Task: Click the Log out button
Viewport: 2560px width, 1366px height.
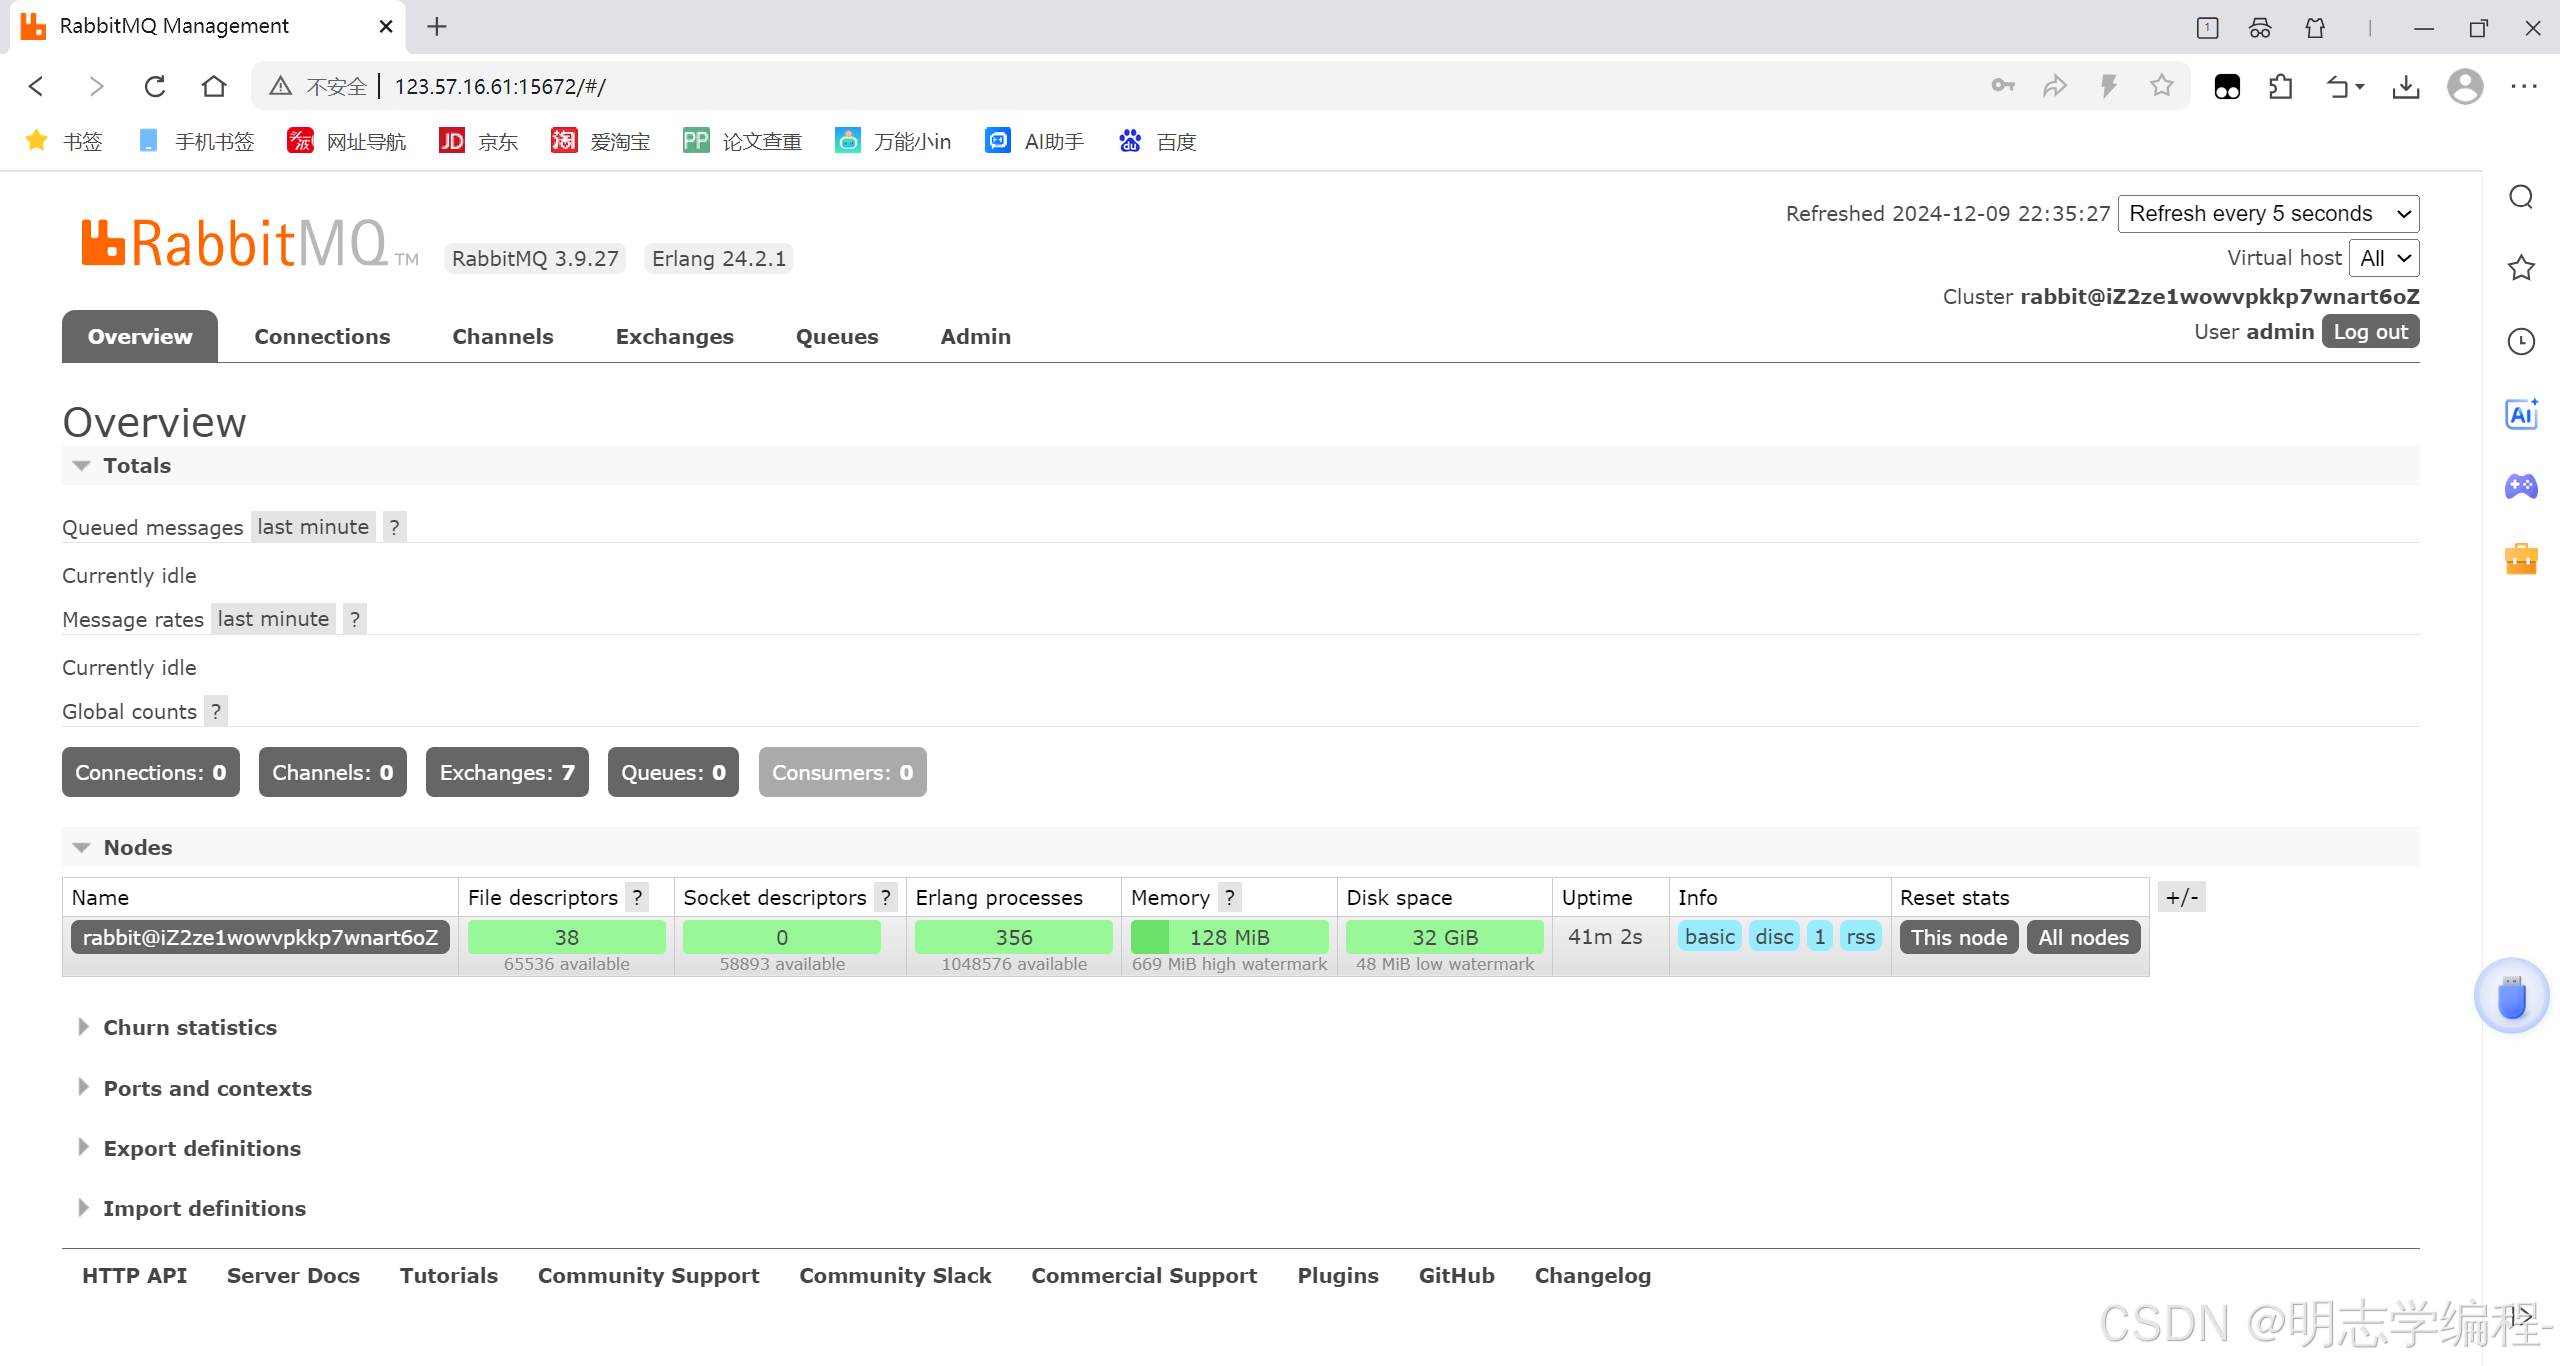Action: [2370, 332]
